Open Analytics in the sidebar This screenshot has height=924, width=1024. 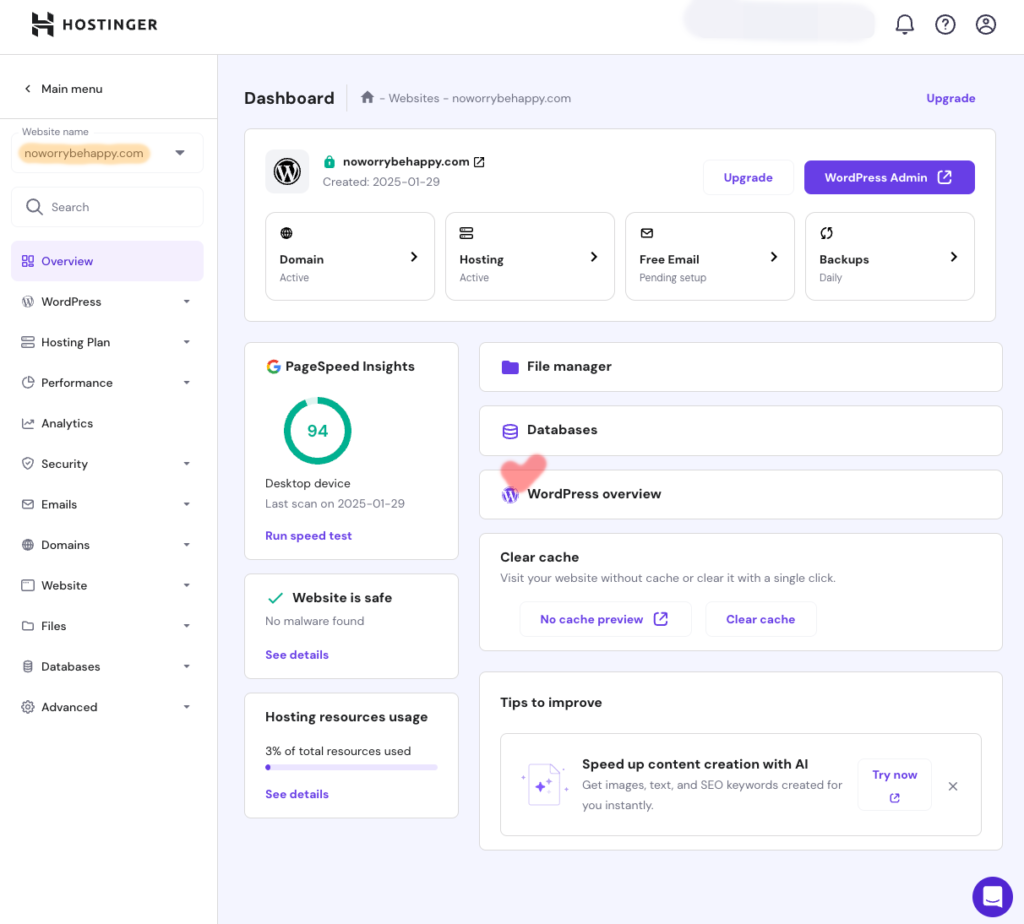[x=107, y=423]
